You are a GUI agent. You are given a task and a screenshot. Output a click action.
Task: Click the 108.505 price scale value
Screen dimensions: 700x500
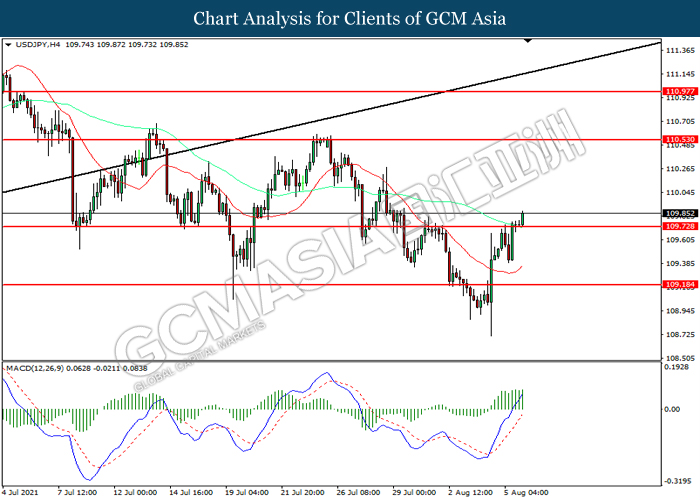coord(680,358)
